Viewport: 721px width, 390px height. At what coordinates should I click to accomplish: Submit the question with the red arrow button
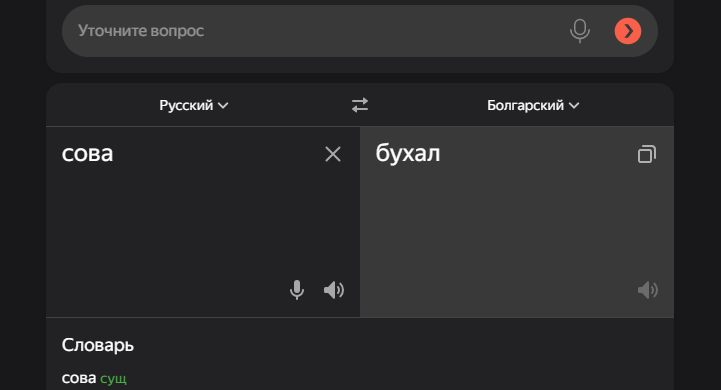(628, 31)
